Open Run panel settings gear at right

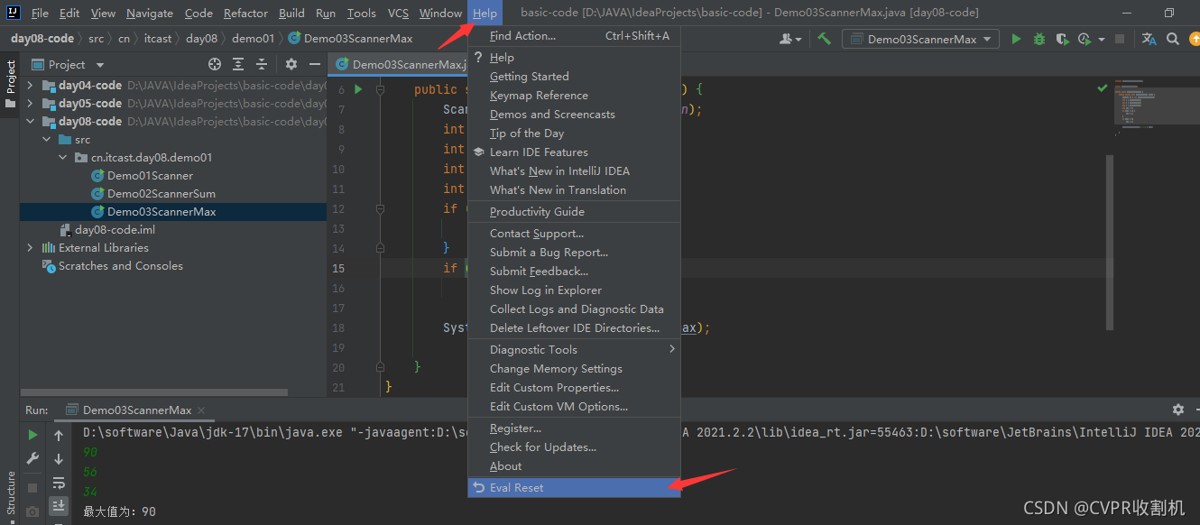pyautogui.click(x=1178, y=410)
